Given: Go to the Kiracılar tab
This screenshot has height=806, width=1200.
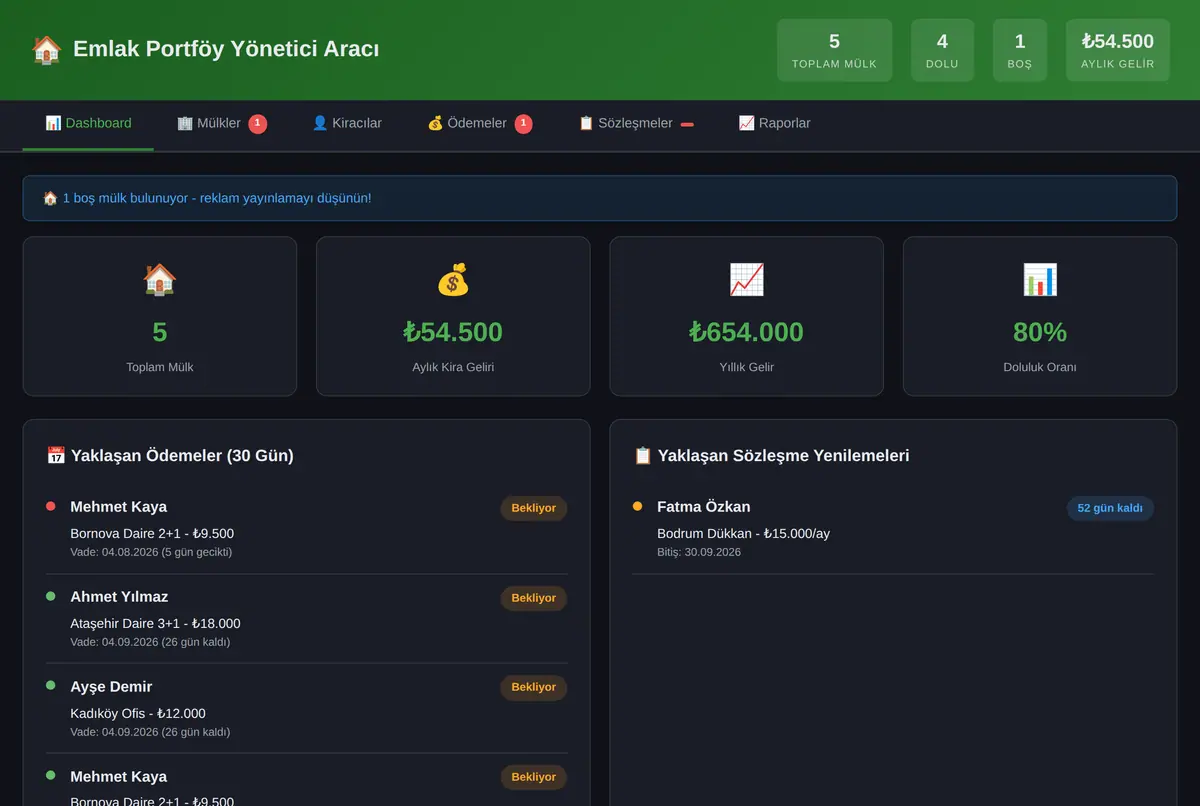Looking at the screenshot, I should point(347,124).
